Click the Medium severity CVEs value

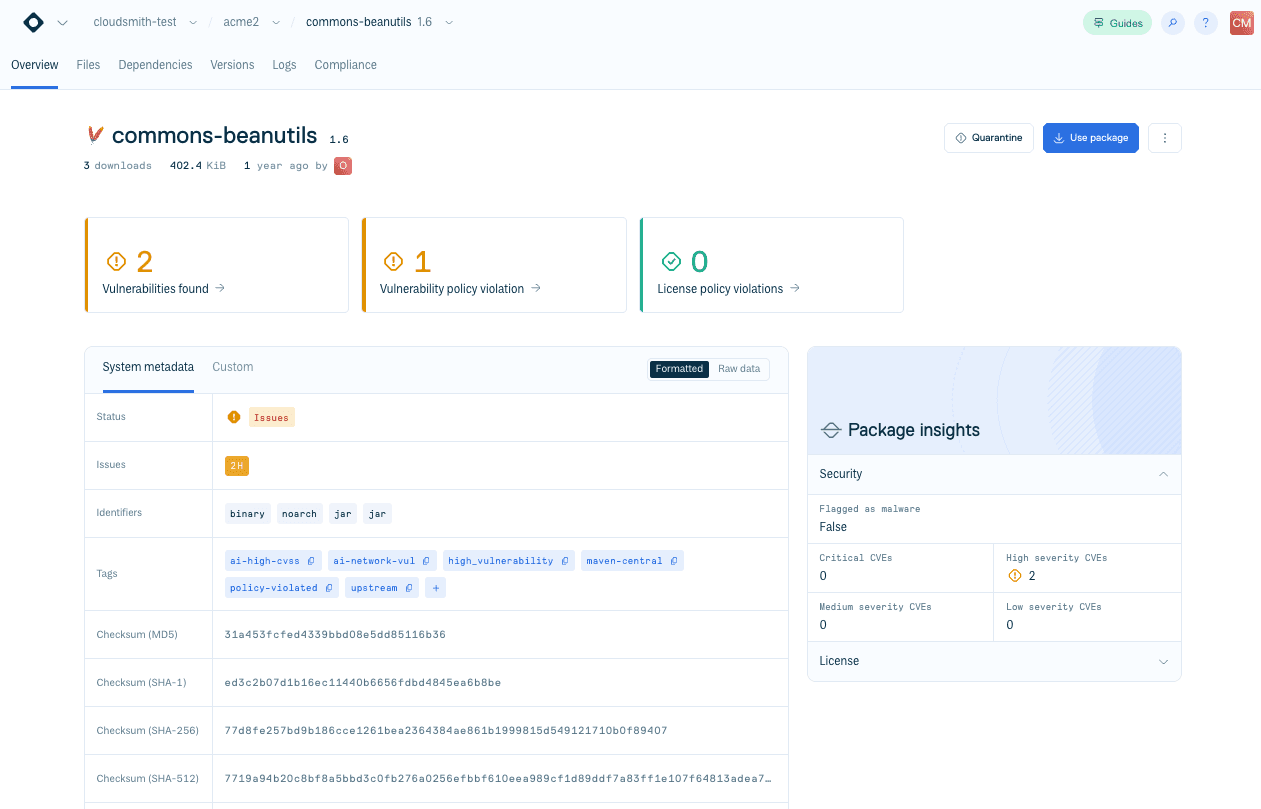[823, 625]
